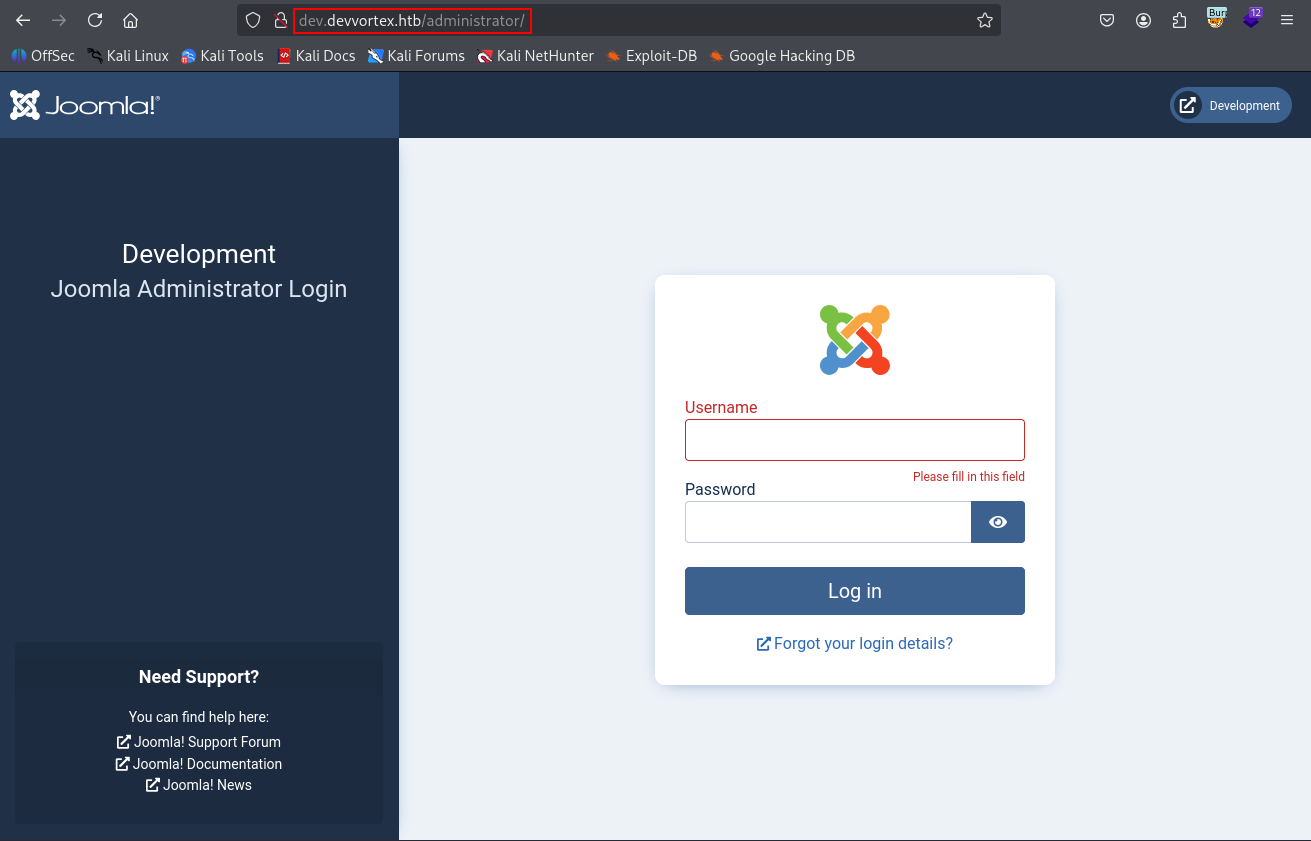Open the Joomla! News link
Screen dimensions: 1311x841
[199, 785]
